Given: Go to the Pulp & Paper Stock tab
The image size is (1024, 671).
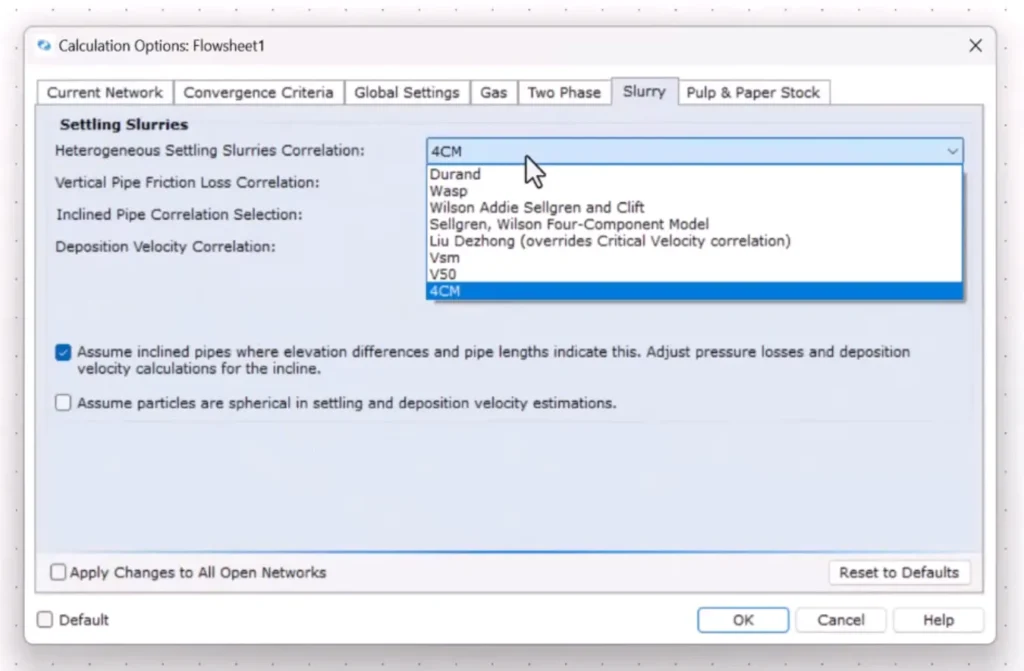Looking at the screenshot, I should [752, 92].
